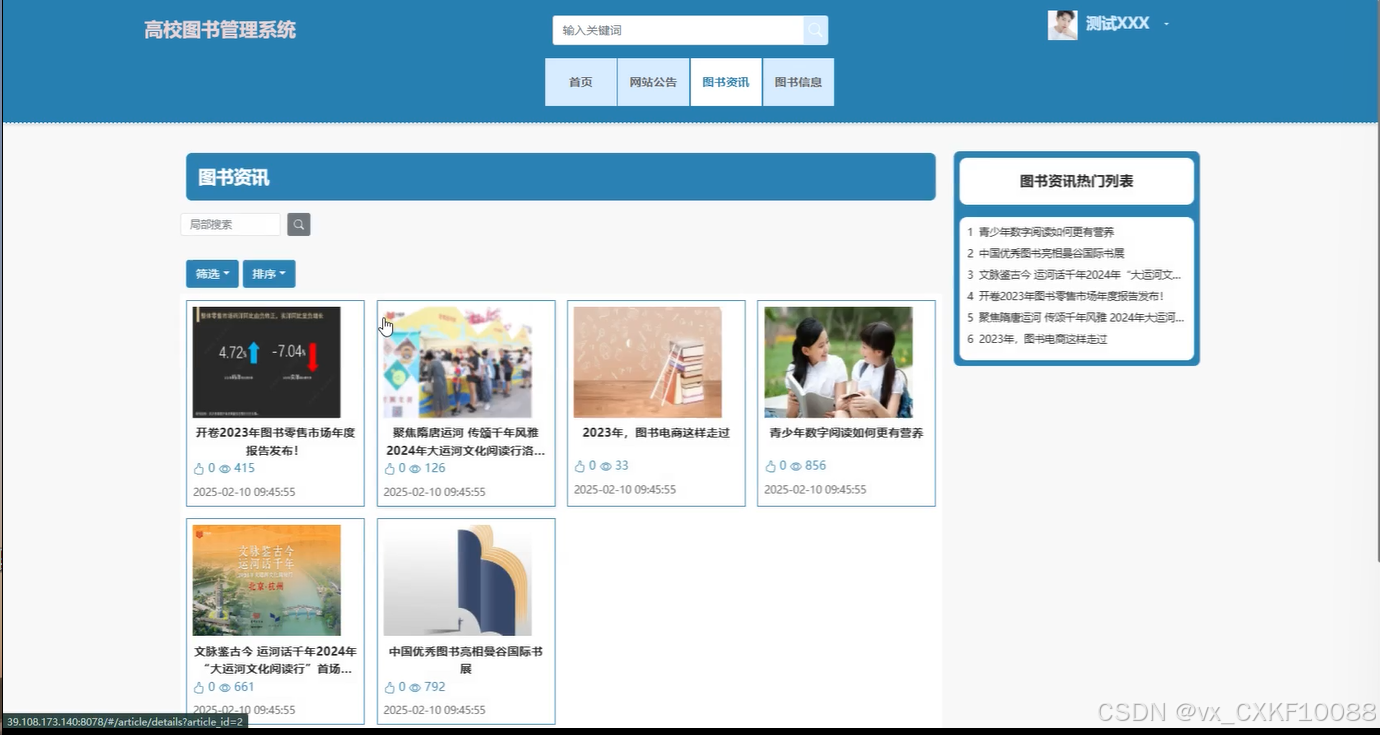Switch to the 图书信息 tab

pos(798,82)
